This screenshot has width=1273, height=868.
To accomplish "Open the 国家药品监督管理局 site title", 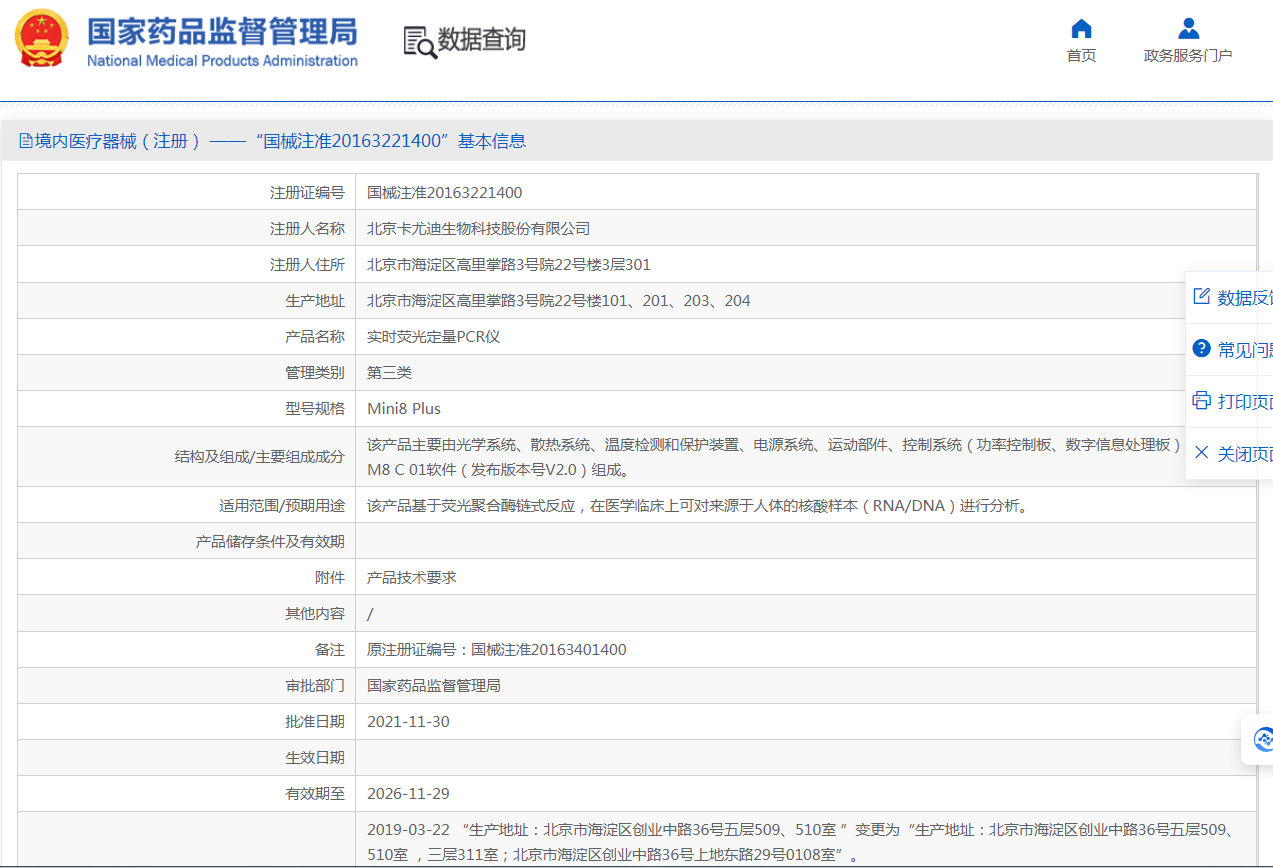I will (222, 31).
